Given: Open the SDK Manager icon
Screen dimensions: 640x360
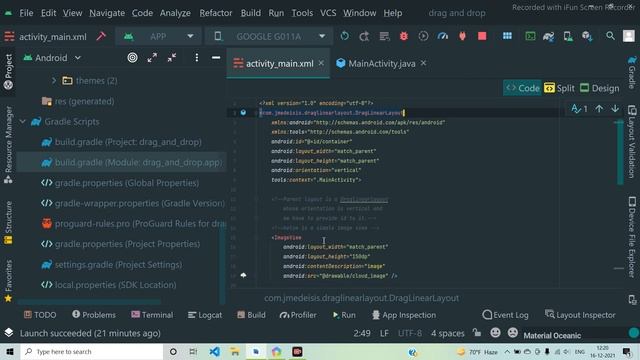Looking at the screenshot, I should coord(587,36).
